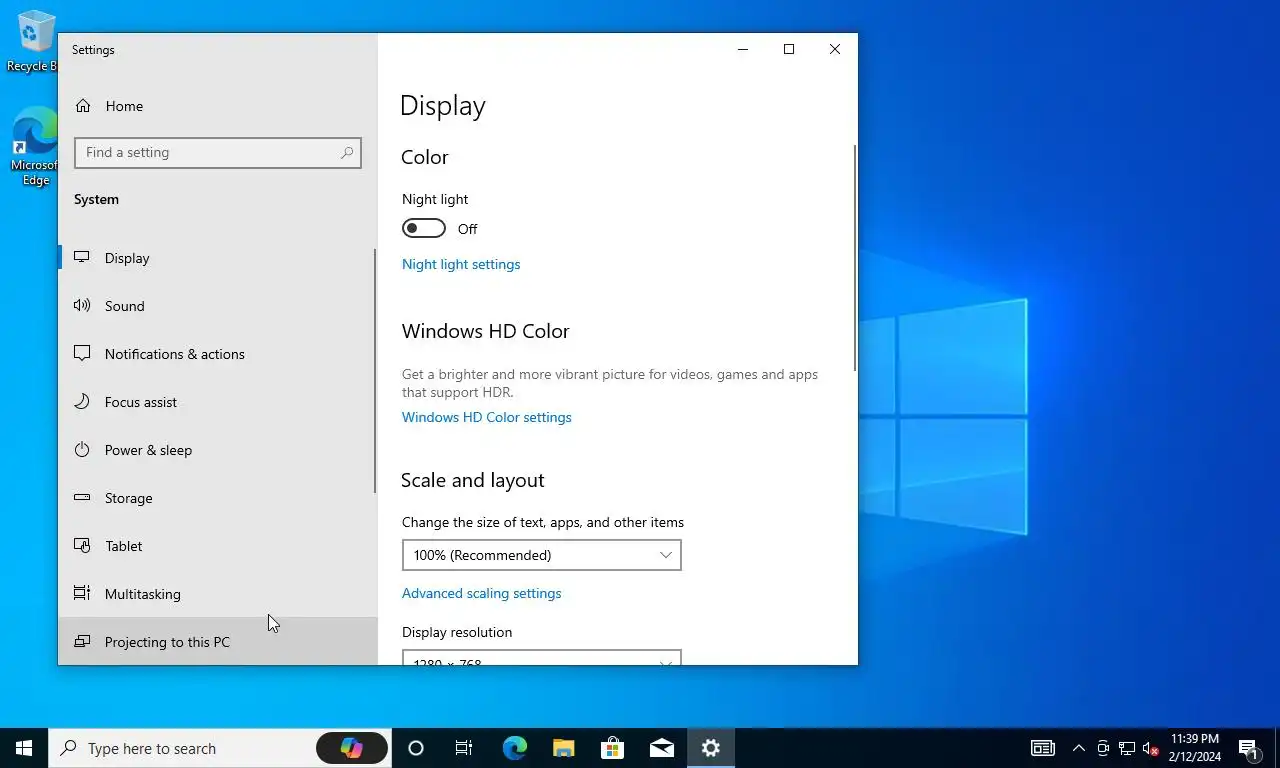Maximize the Settings window

point(789,49)
